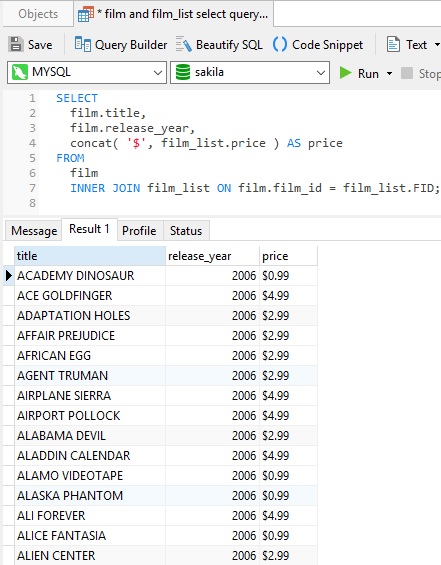Click the Save floppy disk icon
Screen dimensions: 441x565
pyautogui.click(x=16, y=45)
